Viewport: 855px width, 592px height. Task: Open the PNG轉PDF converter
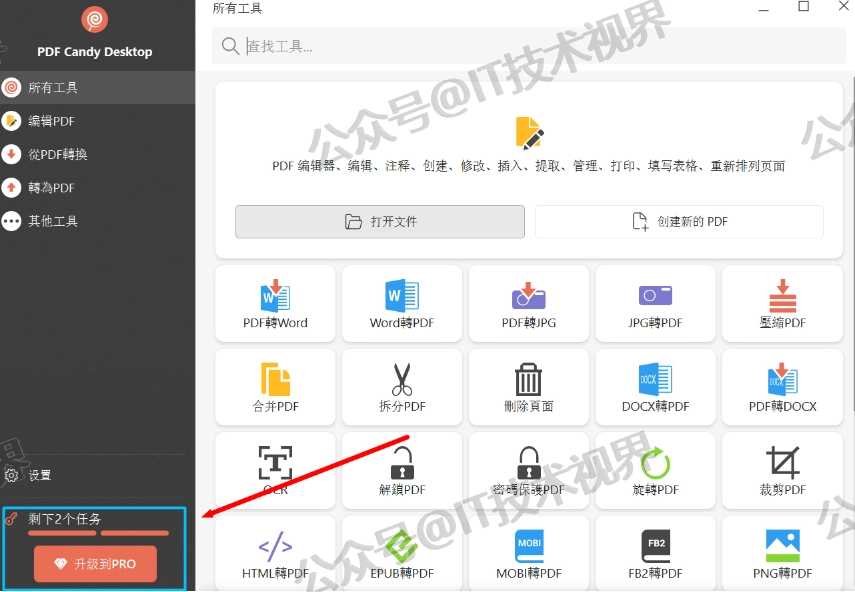point(782,554)
